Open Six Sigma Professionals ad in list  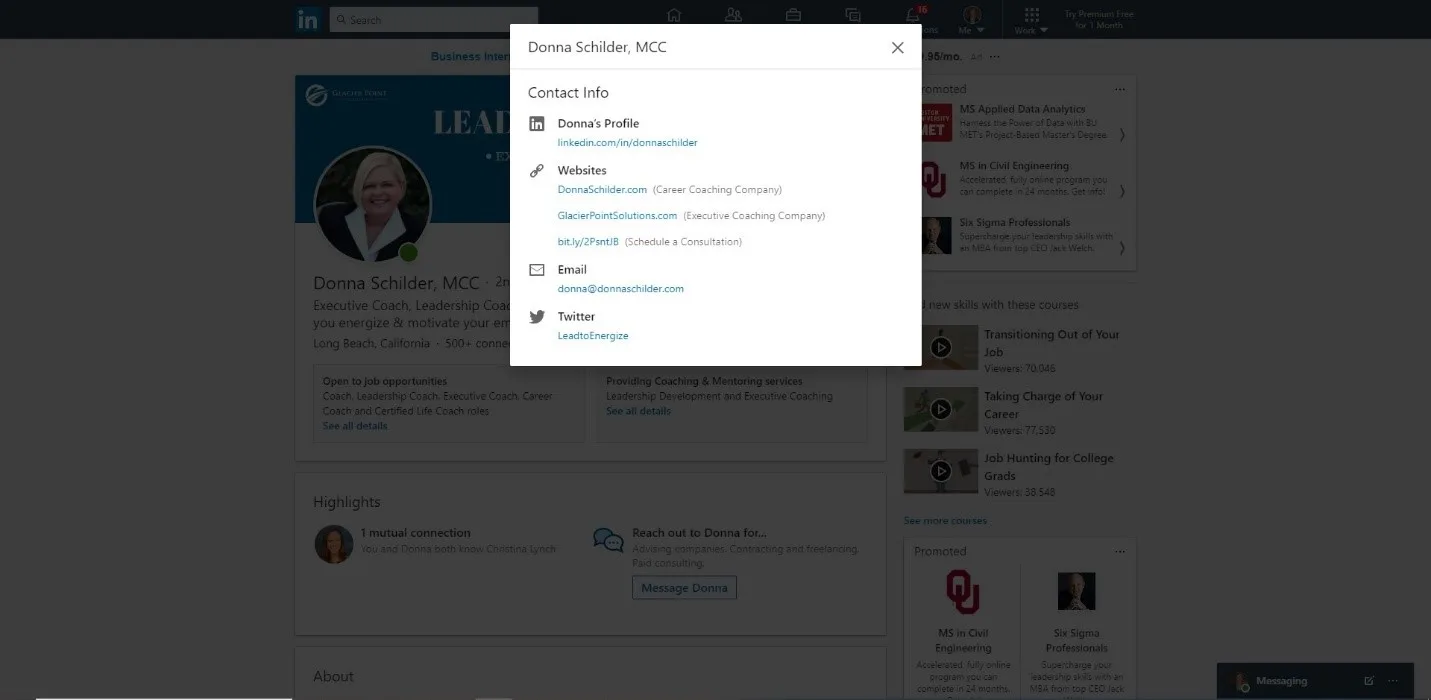pos(1015,223)
